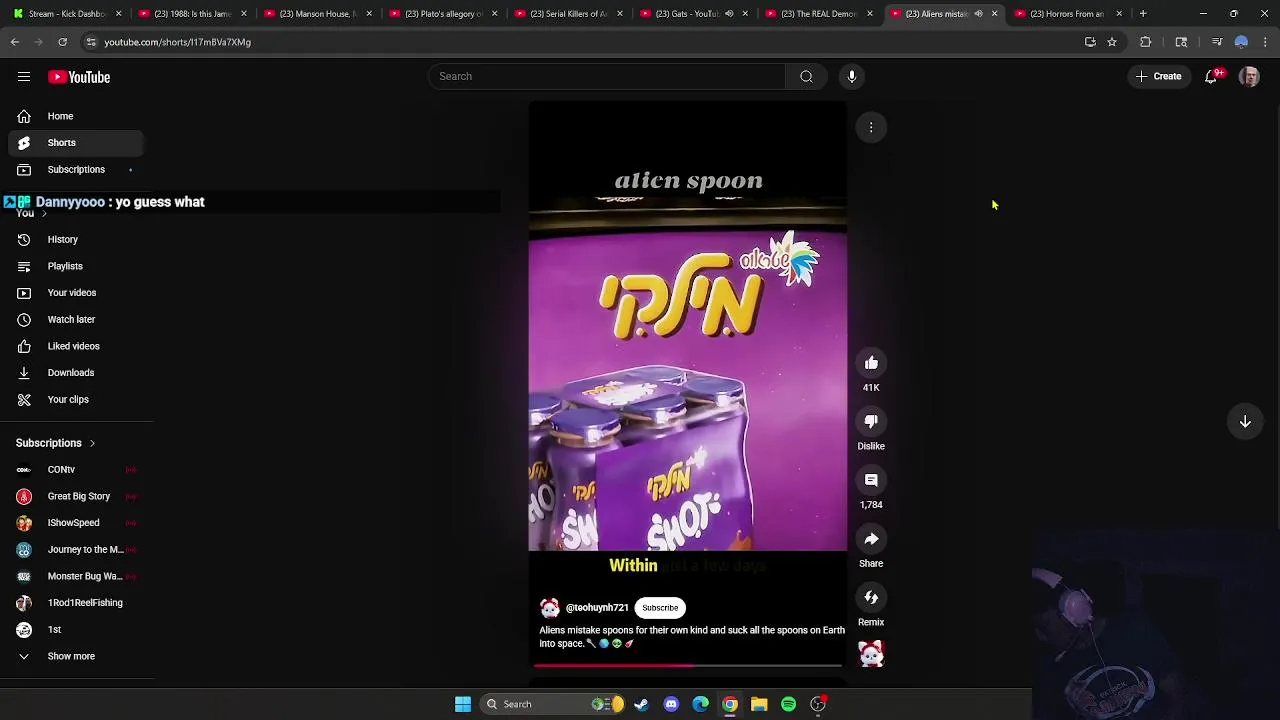Viewport: 1280px width, 720px height.
Task: Click the Chrome address bar URL
Action: click(x=177, y=42)
